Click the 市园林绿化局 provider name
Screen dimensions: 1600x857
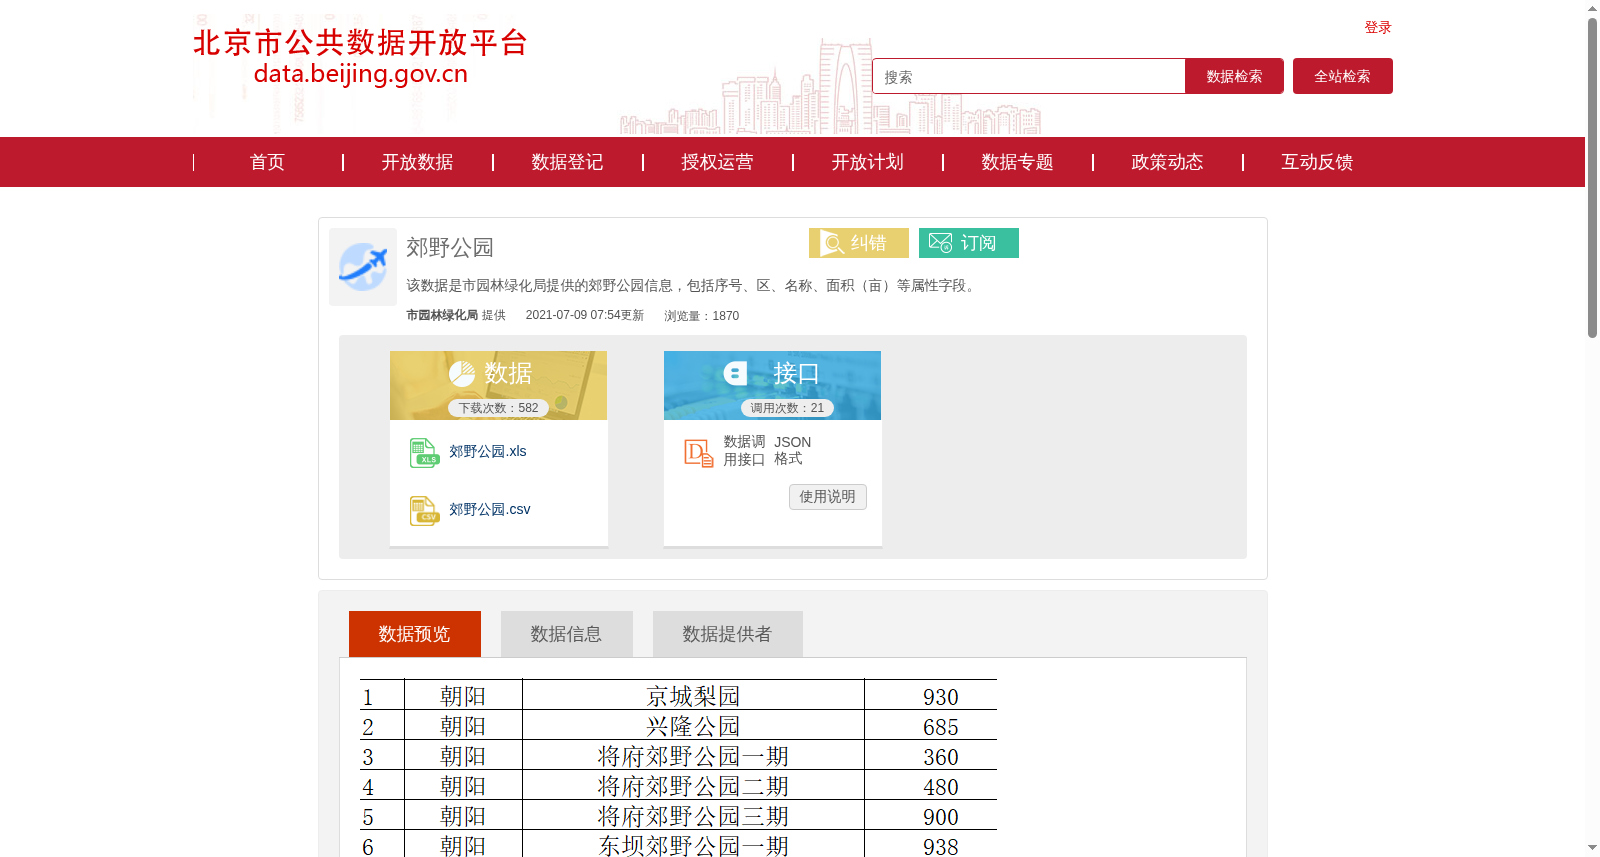point(442,315)
